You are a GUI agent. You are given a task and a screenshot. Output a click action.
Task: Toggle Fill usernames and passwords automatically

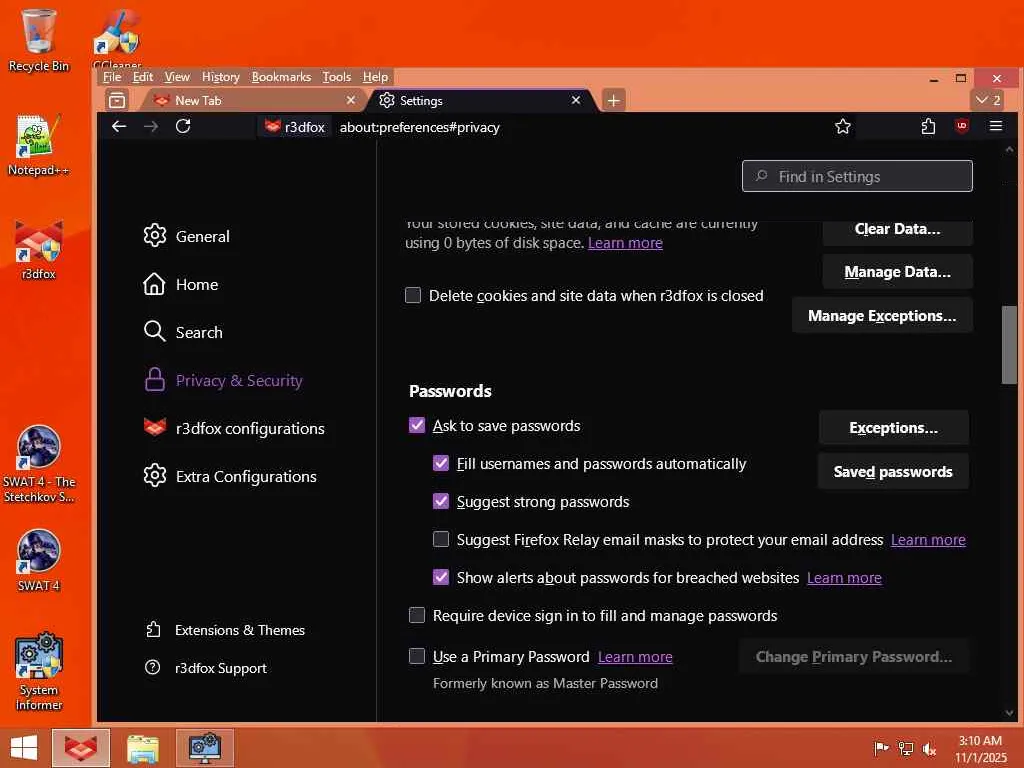441,463
